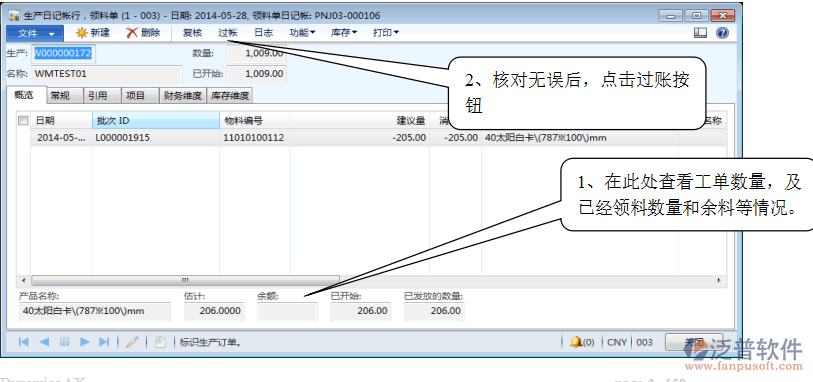Switch to the 财务维度 tab

[x=183, y=95]
